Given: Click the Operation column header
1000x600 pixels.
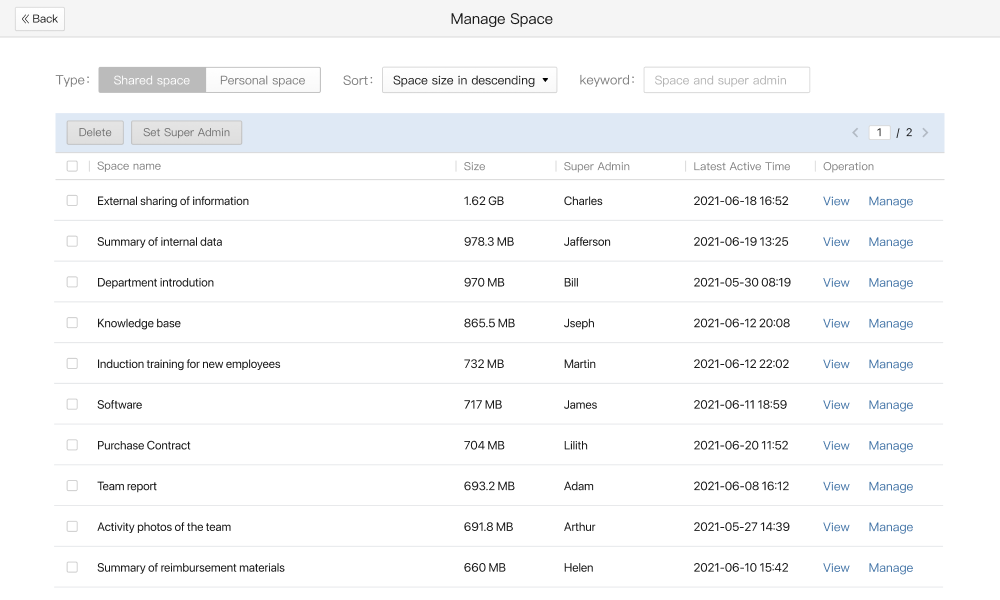Looking at the screenshot, I should tap(848, 166).
